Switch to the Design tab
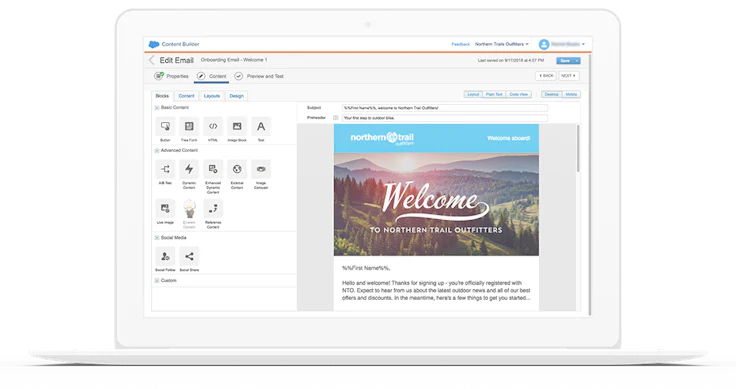 point(237,96)
